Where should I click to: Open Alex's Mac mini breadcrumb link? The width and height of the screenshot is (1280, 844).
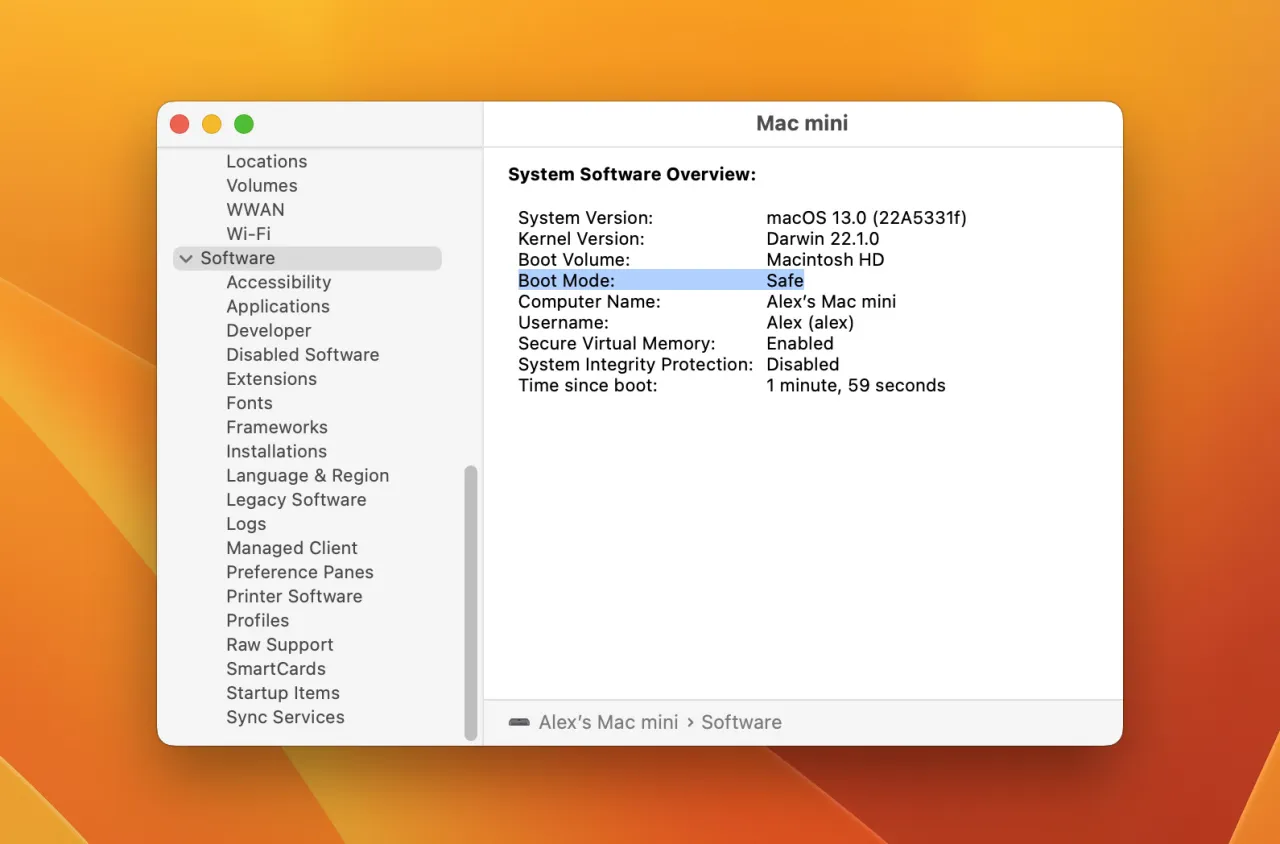[x=608, y=722]
